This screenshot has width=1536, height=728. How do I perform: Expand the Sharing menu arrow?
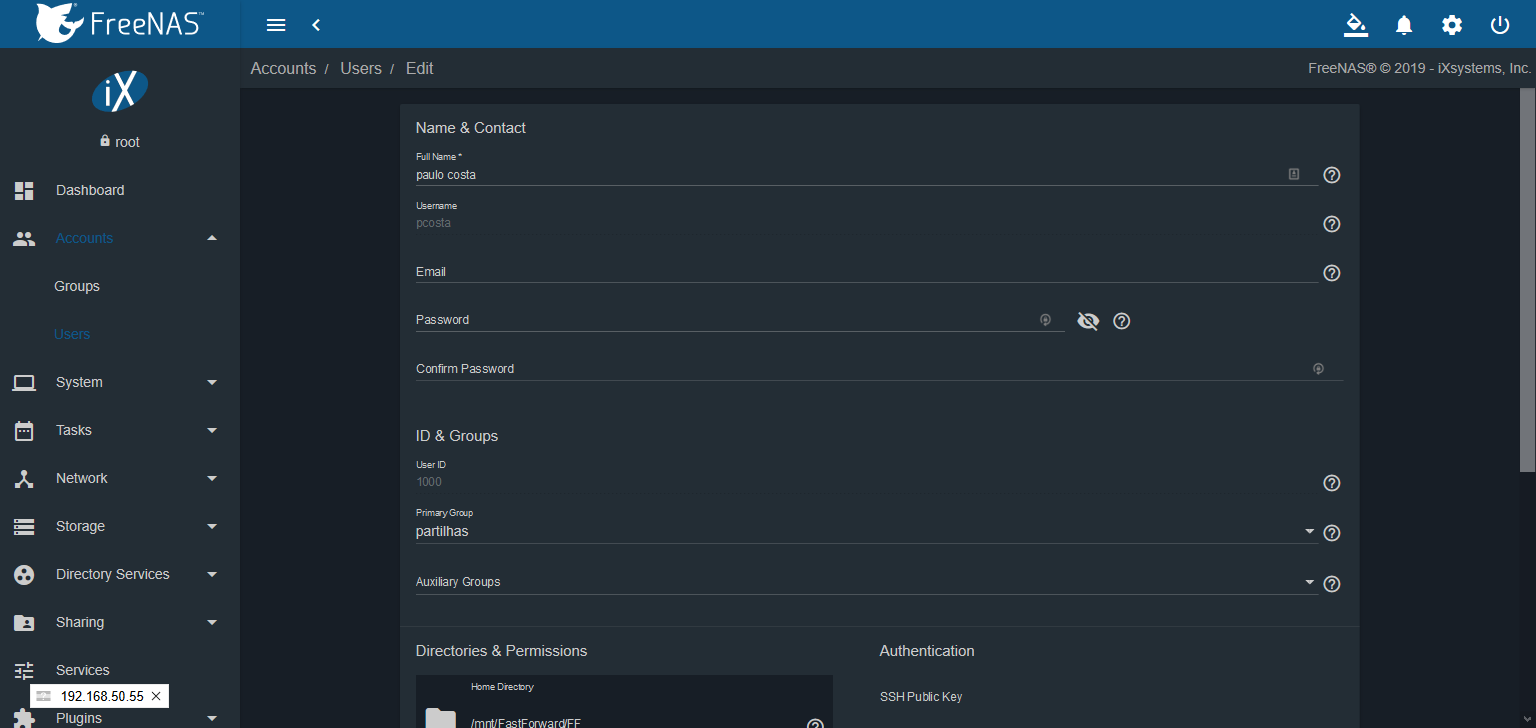tap(212, 622)
